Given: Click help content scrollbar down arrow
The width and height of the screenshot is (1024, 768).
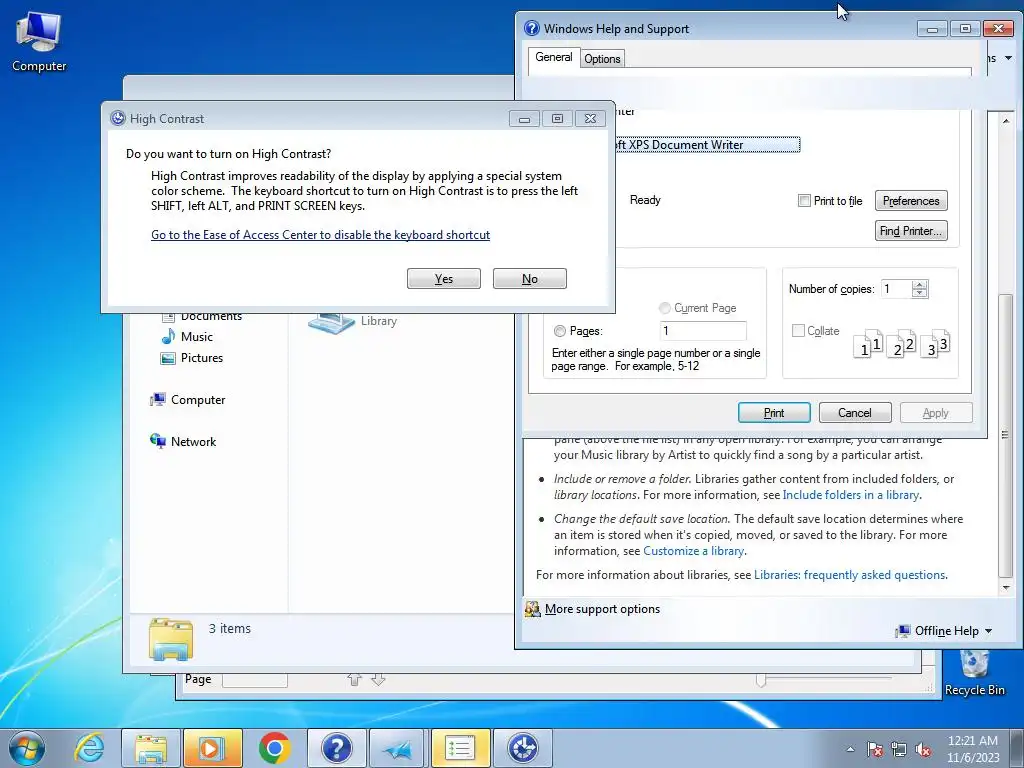Looking at the screenshot, I should pyautogui.click(x=1006, y=588).
